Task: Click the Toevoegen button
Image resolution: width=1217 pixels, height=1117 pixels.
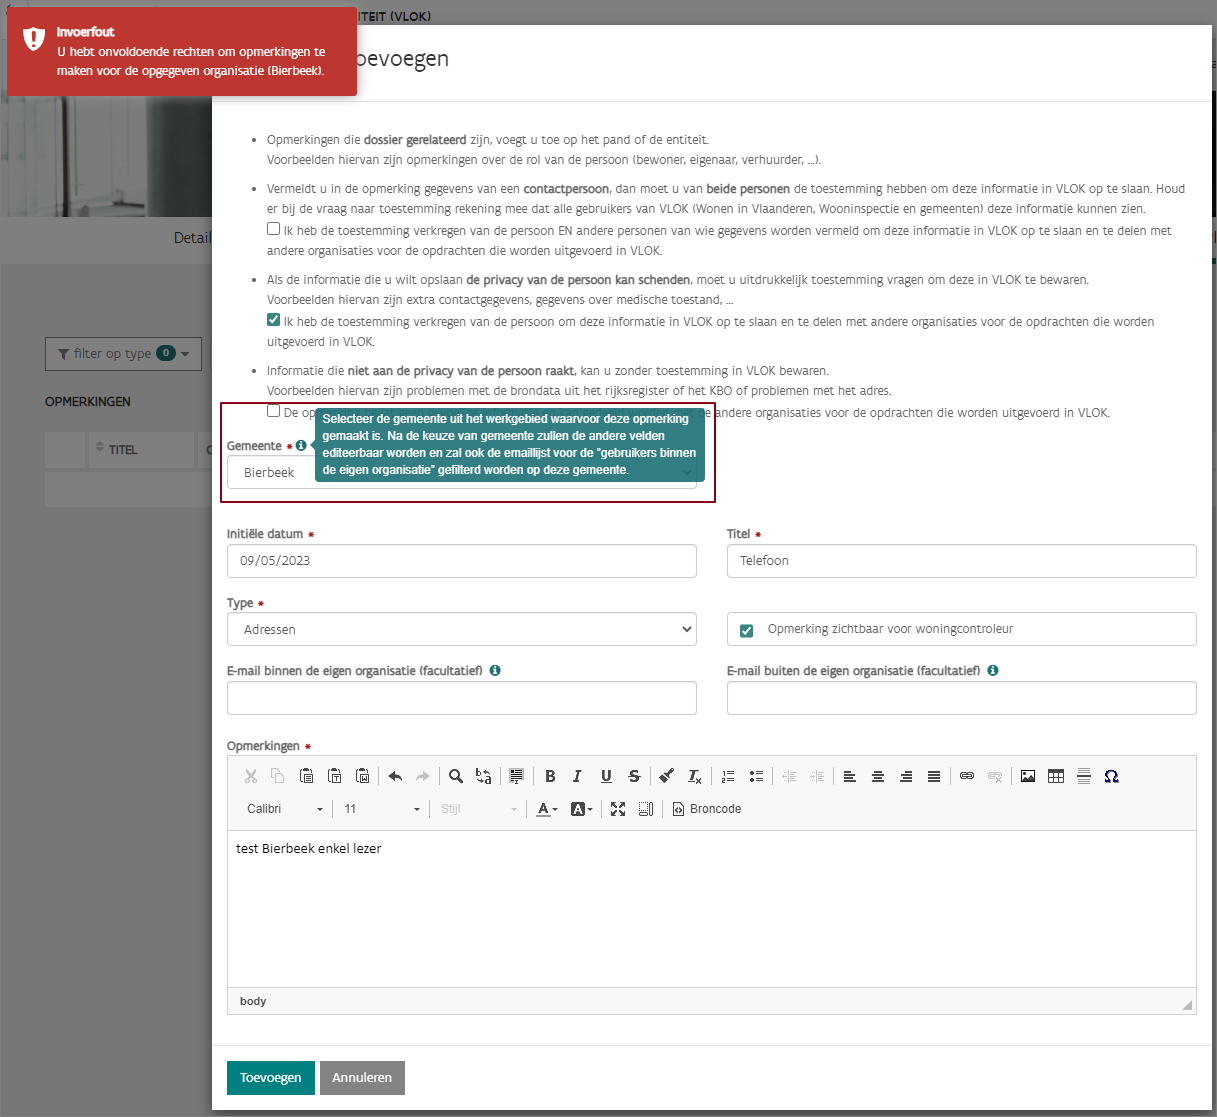Action: [270, 1077]
